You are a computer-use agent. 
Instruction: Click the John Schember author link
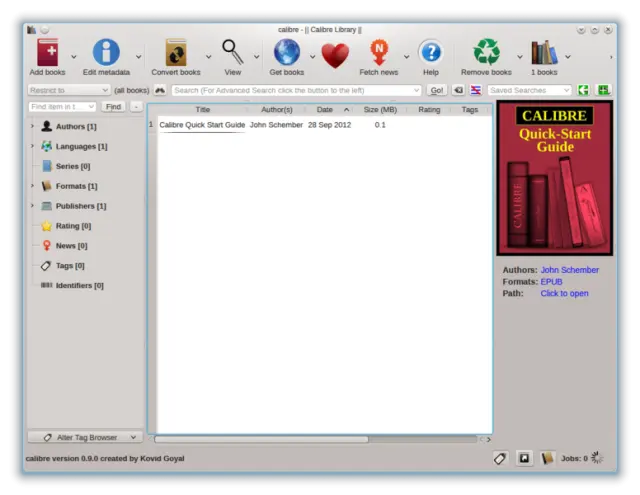click(569, 270)
